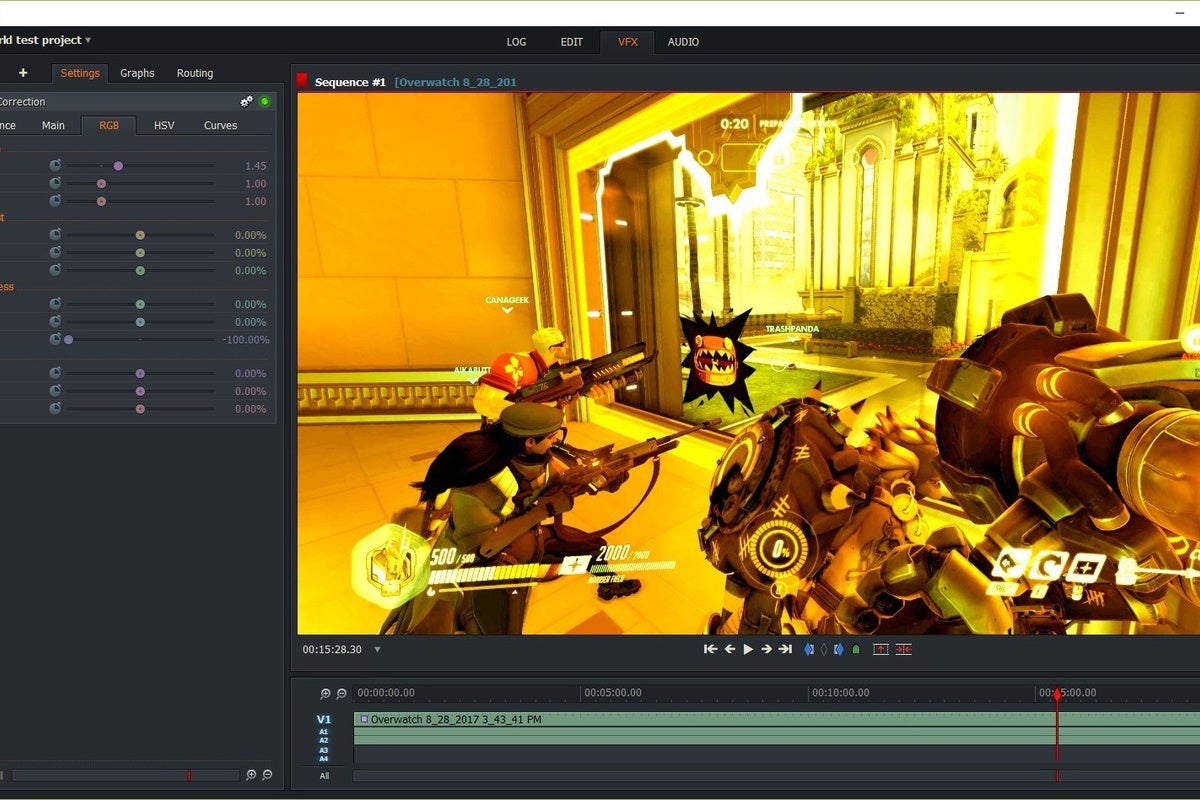Click the keyframe icon on the -100.00% row
This screenshot has height=800, width=1200.
[55, 340]
